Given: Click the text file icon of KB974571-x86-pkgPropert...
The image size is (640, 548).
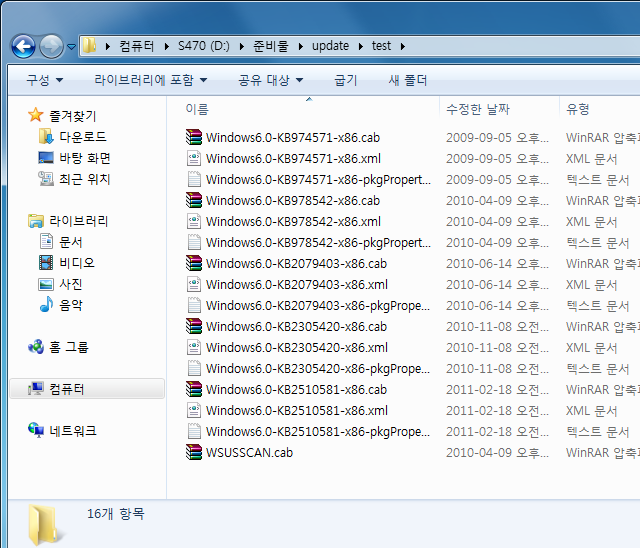Looking at the screenshot, I should coord(194,179).
